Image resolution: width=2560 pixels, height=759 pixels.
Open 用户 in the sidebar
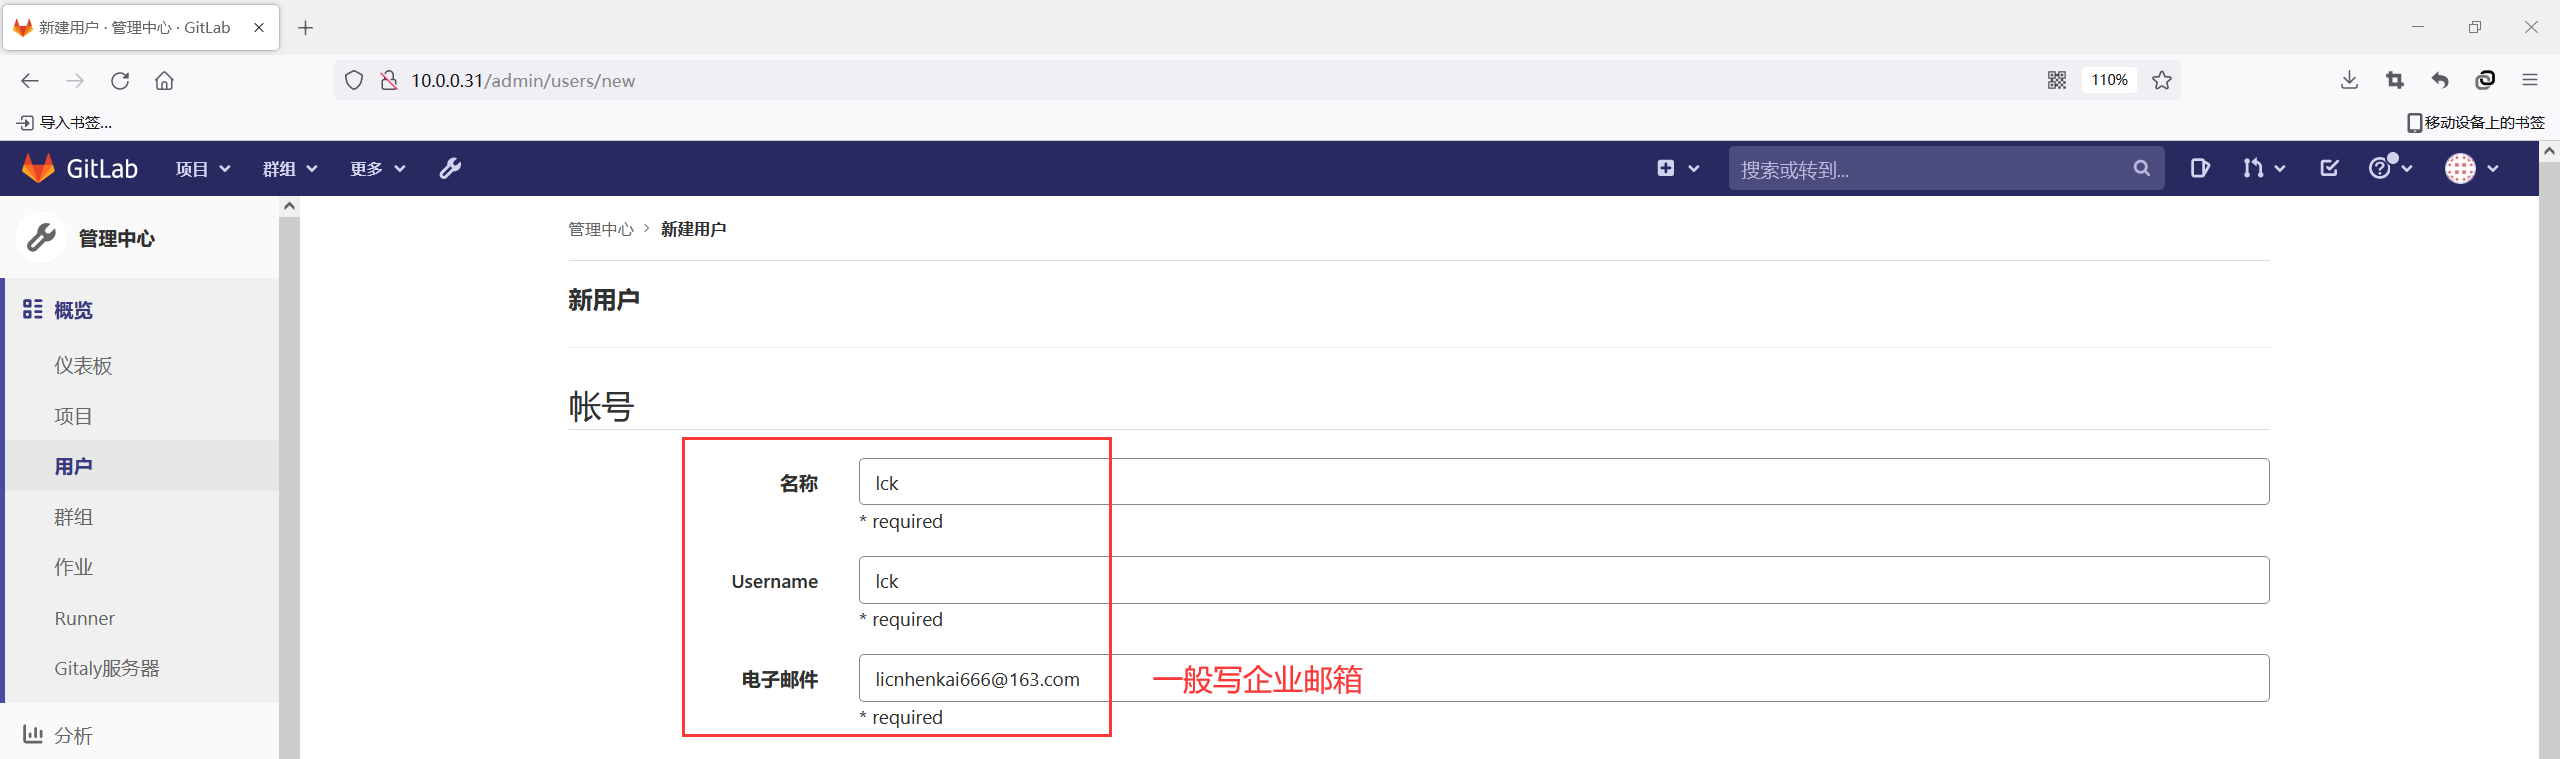pos(73,466)
